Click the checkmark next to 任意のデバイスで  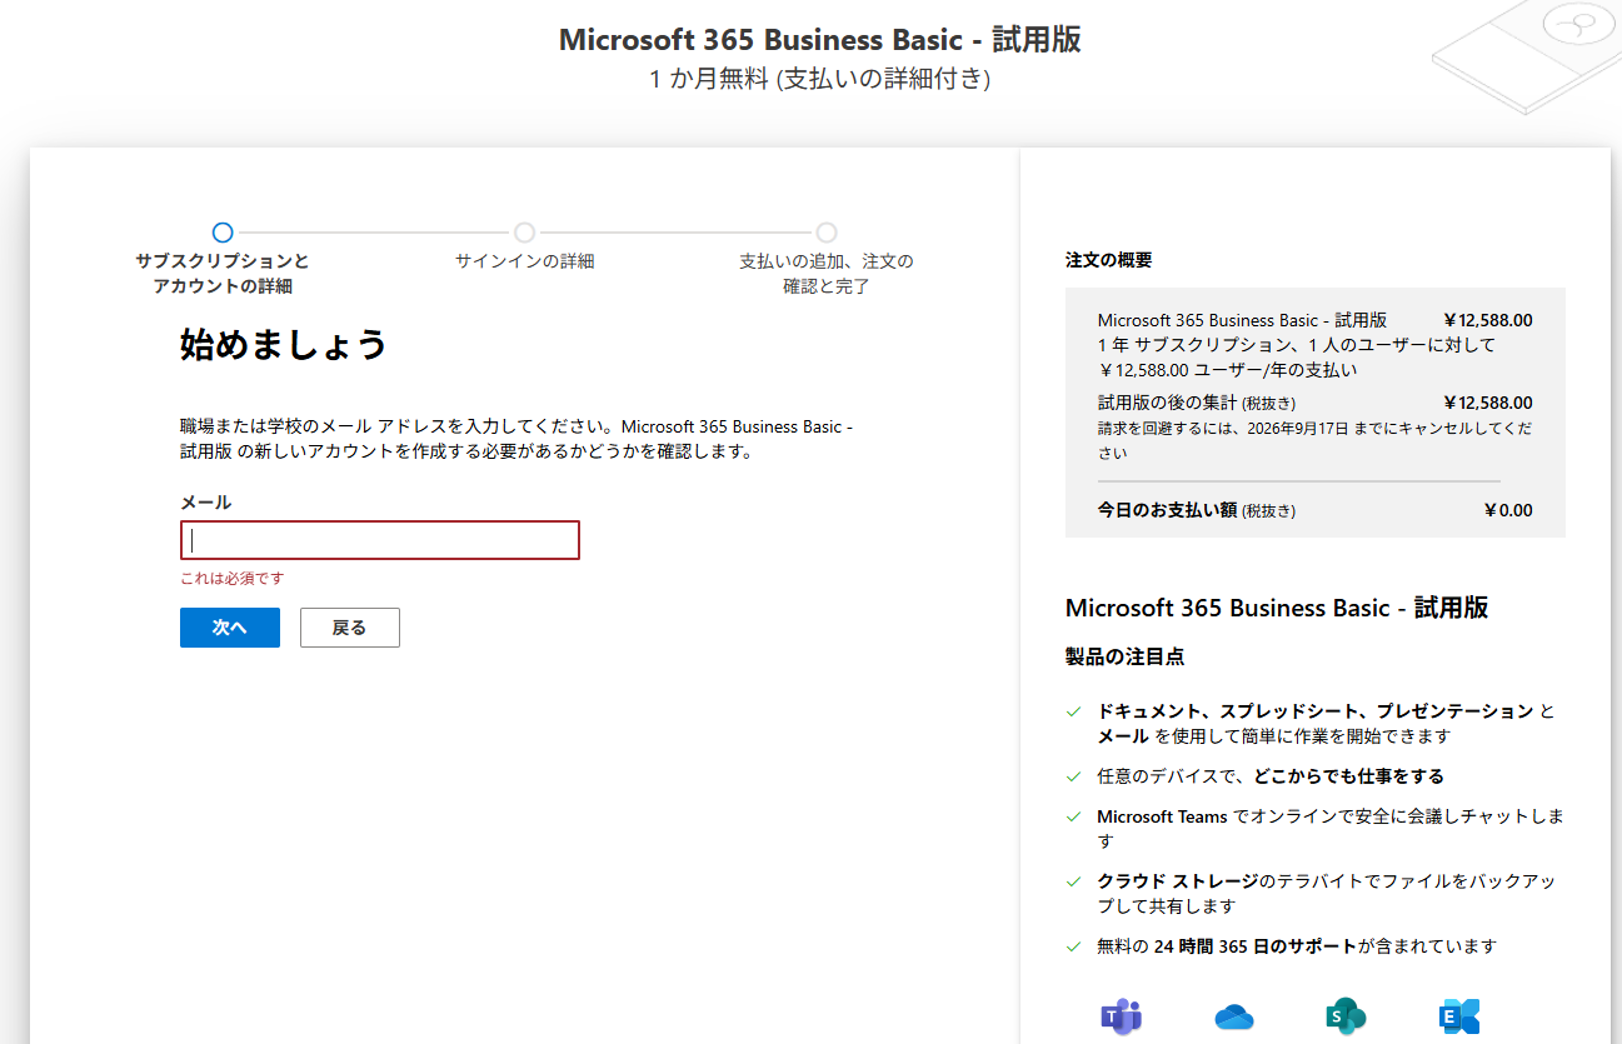[1074, 777]
